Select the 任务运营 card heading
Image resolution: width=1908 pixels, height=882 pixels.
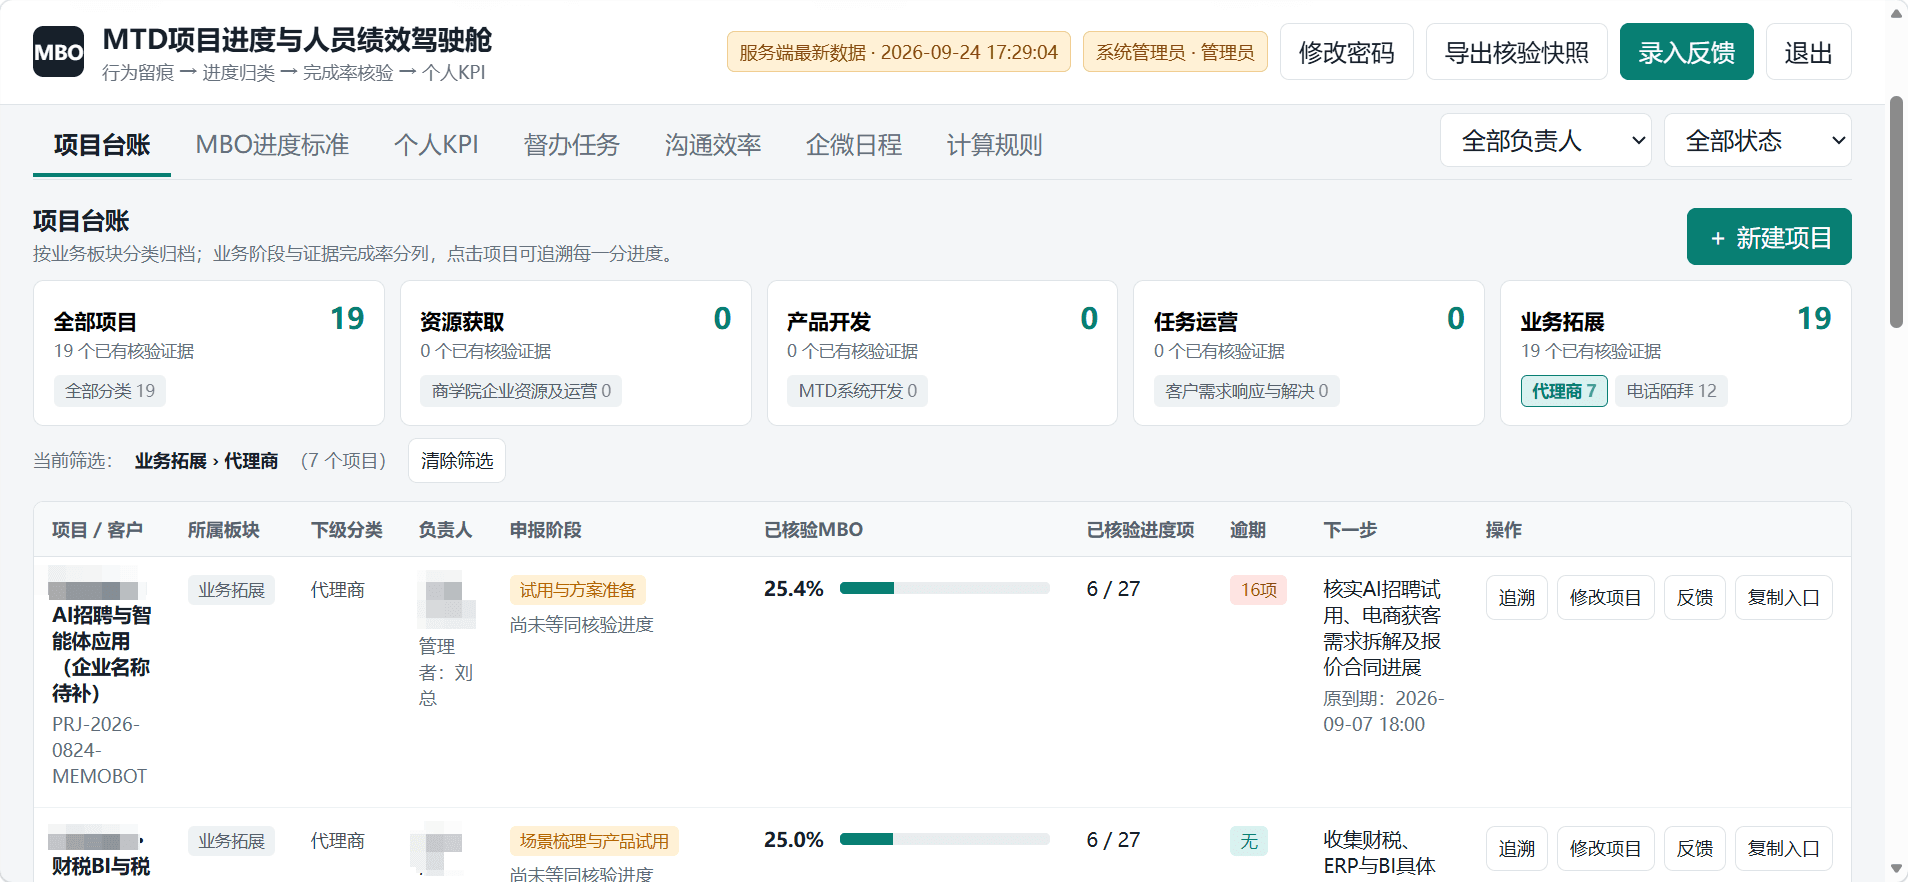coord(1195,322)
